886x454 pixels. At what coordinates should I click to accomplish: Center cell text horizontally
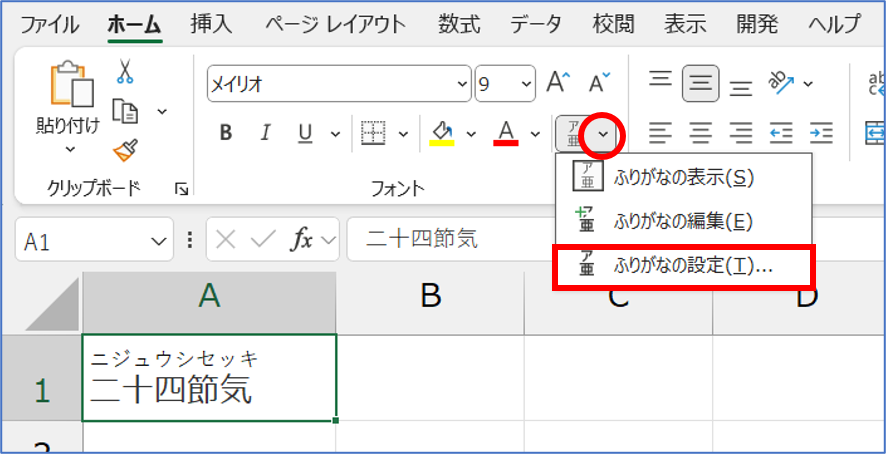[701, 133]
